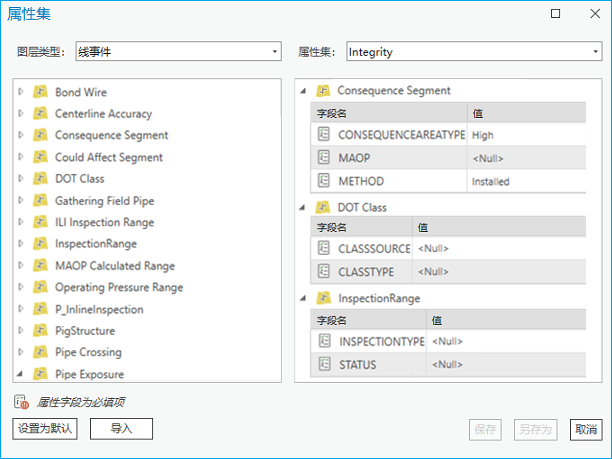Image resolution: width=612 pixels, height=459 pixels.
Task: Click the METHOD field icon
Action: click(324, 181)
